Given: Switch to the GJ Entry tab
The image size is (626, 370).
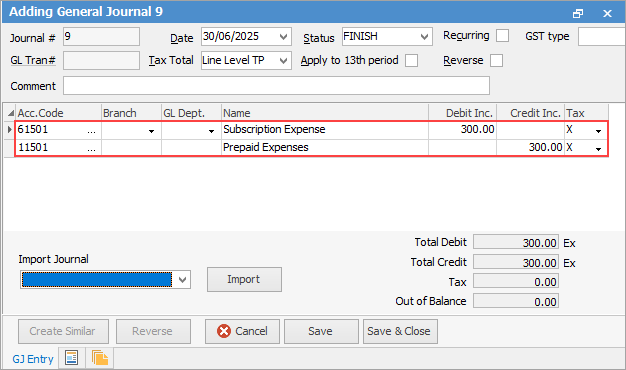Looking at the screenshot, I should pyautogui.click(x=33, y=359).
